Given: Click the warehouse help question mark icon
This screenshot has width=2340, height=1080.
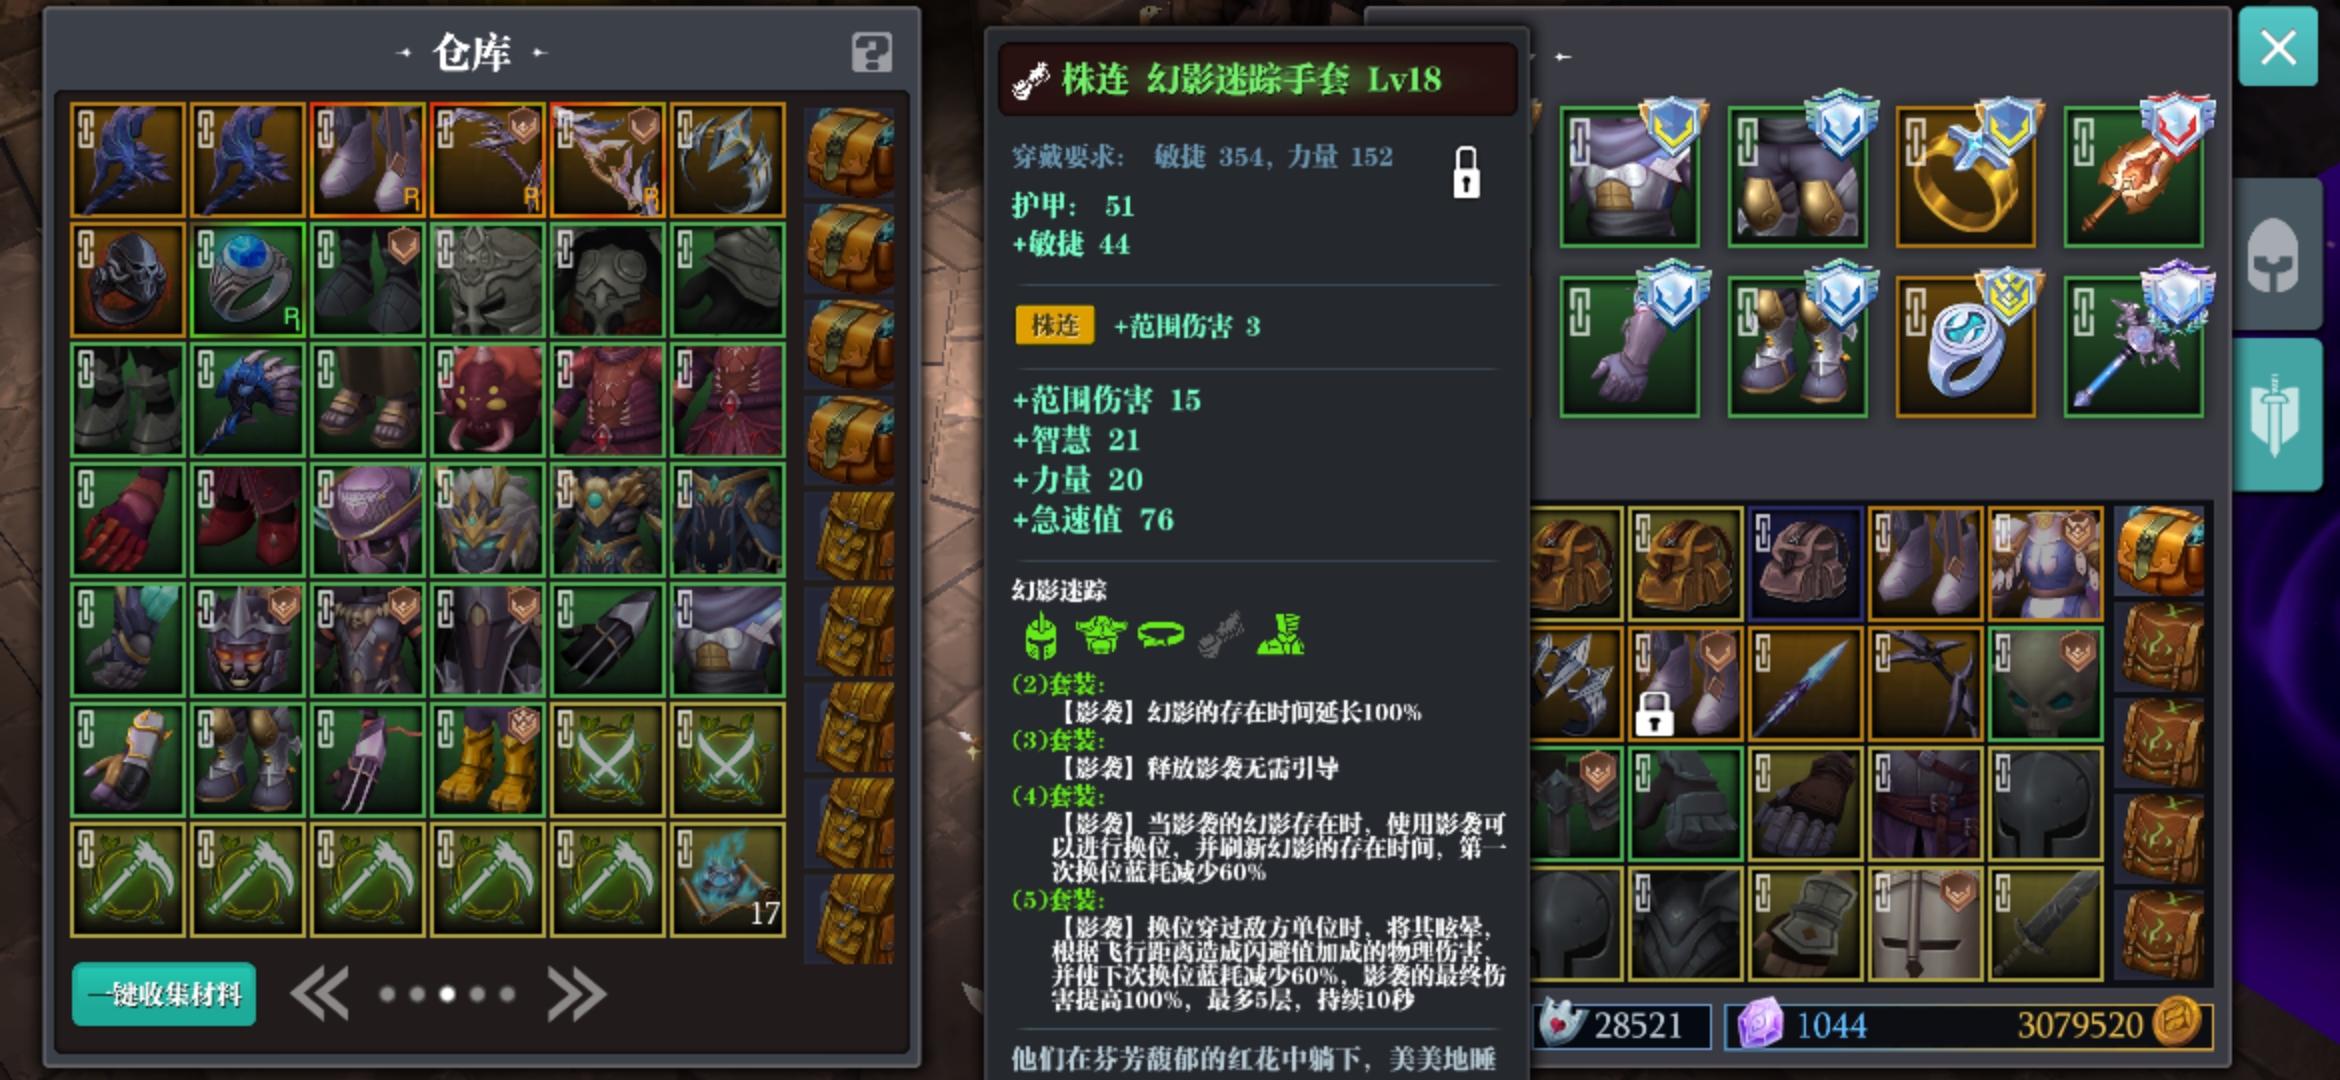Looking at the screenshot, I should (871, 52).
